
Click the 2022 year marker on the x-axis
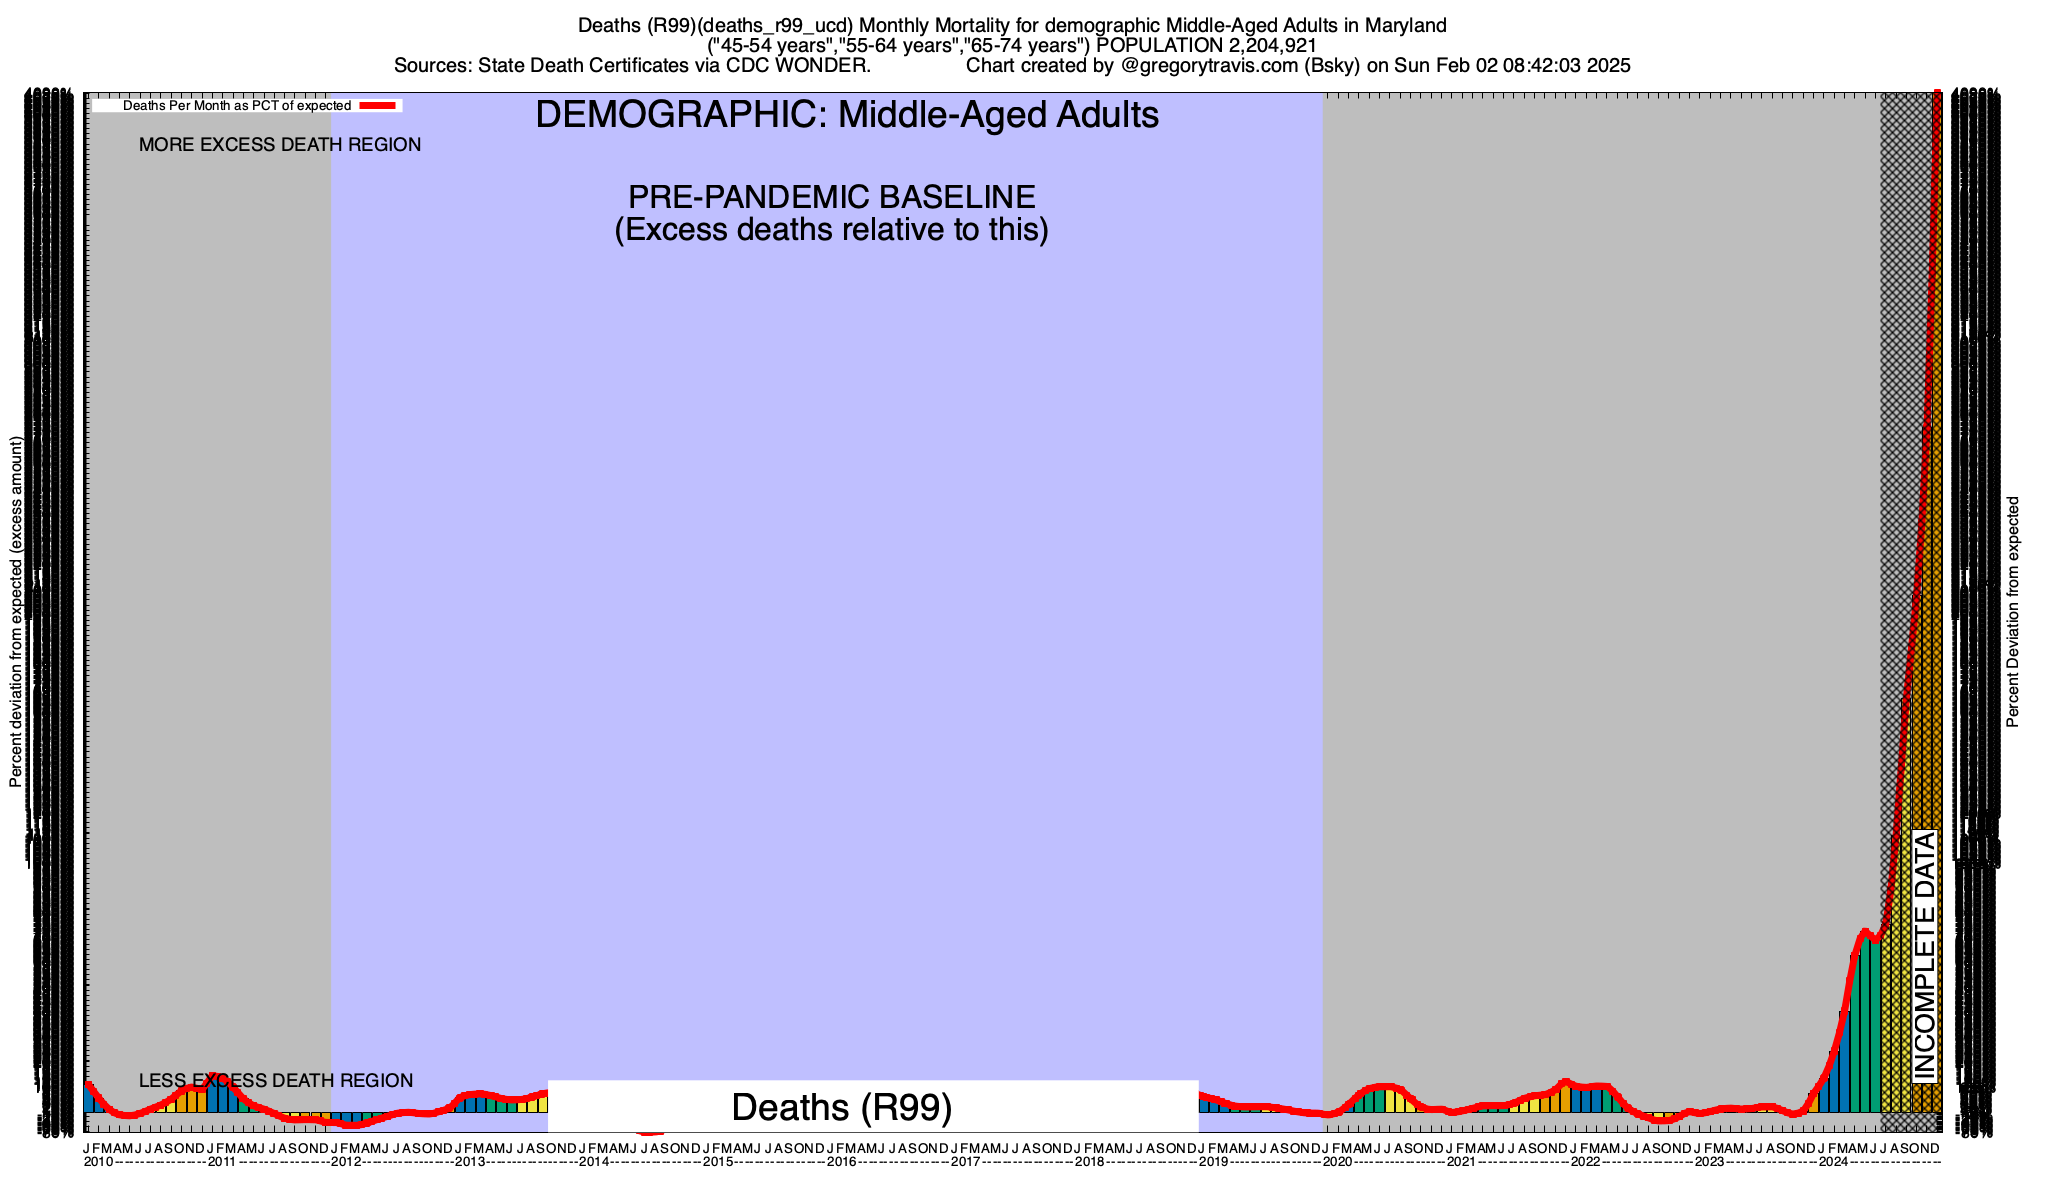1585,1162
